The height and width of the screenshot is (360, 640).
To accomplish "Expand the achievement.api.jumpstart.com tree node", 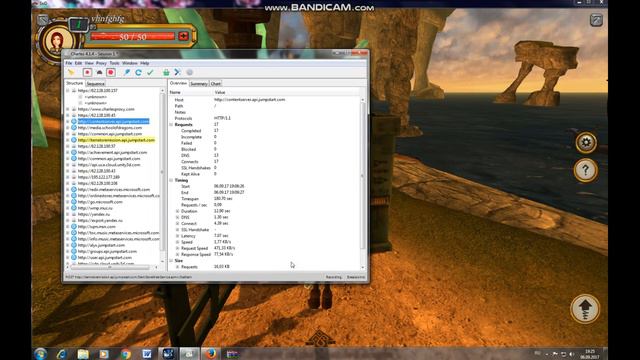I will coord(68,152).
